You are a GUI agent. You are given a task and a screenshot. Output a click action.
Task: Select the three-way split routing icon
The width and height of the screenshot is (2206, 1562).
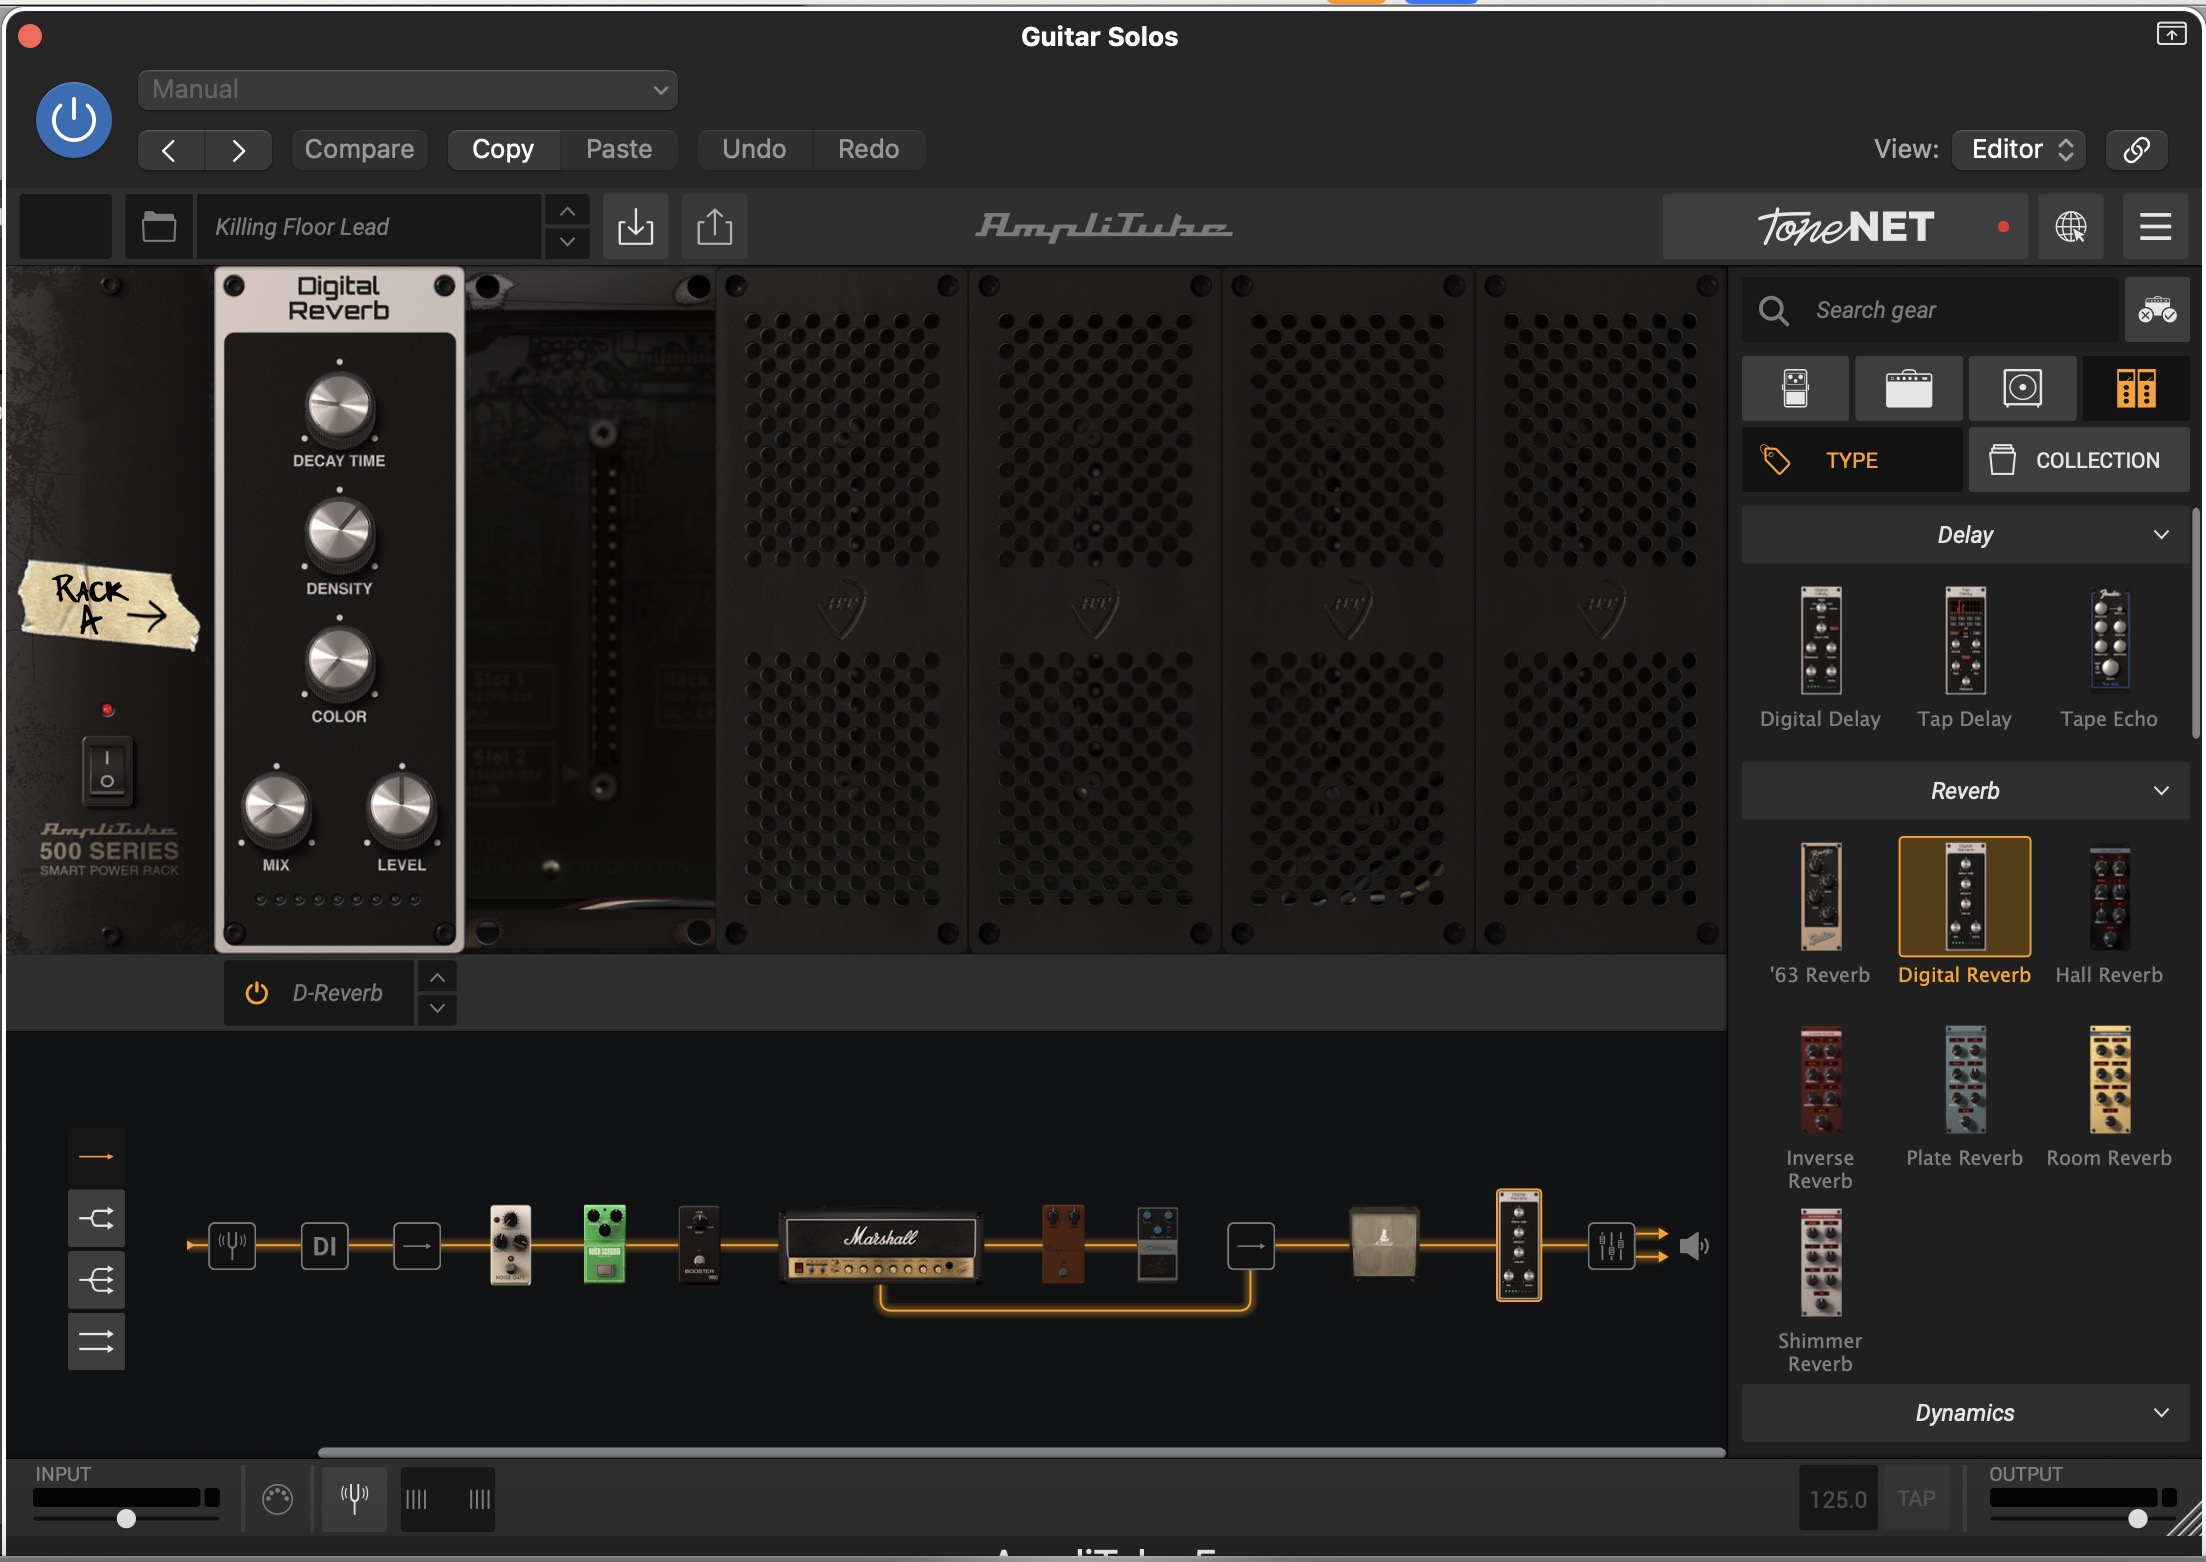pos(96,1280)
